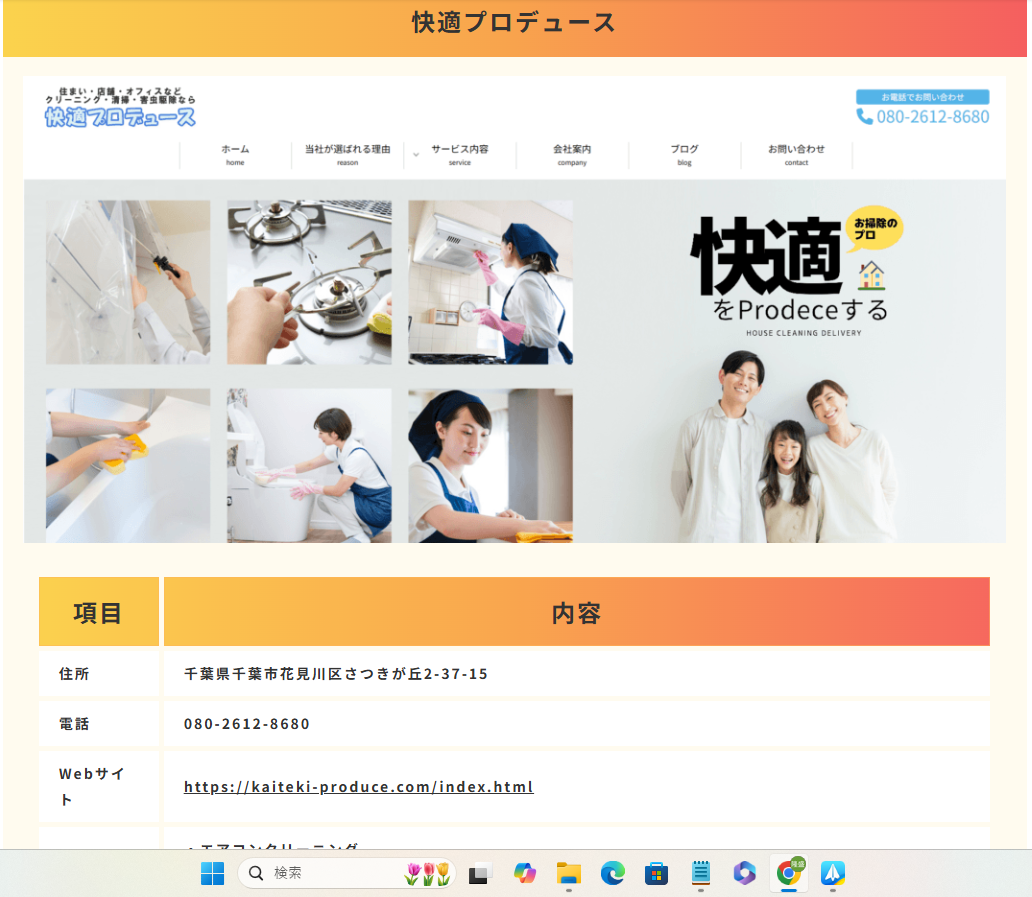The width and height of the screenshot is (1032, 897).
Task: Select the ブログ navigation item
Action: [684, 152]
